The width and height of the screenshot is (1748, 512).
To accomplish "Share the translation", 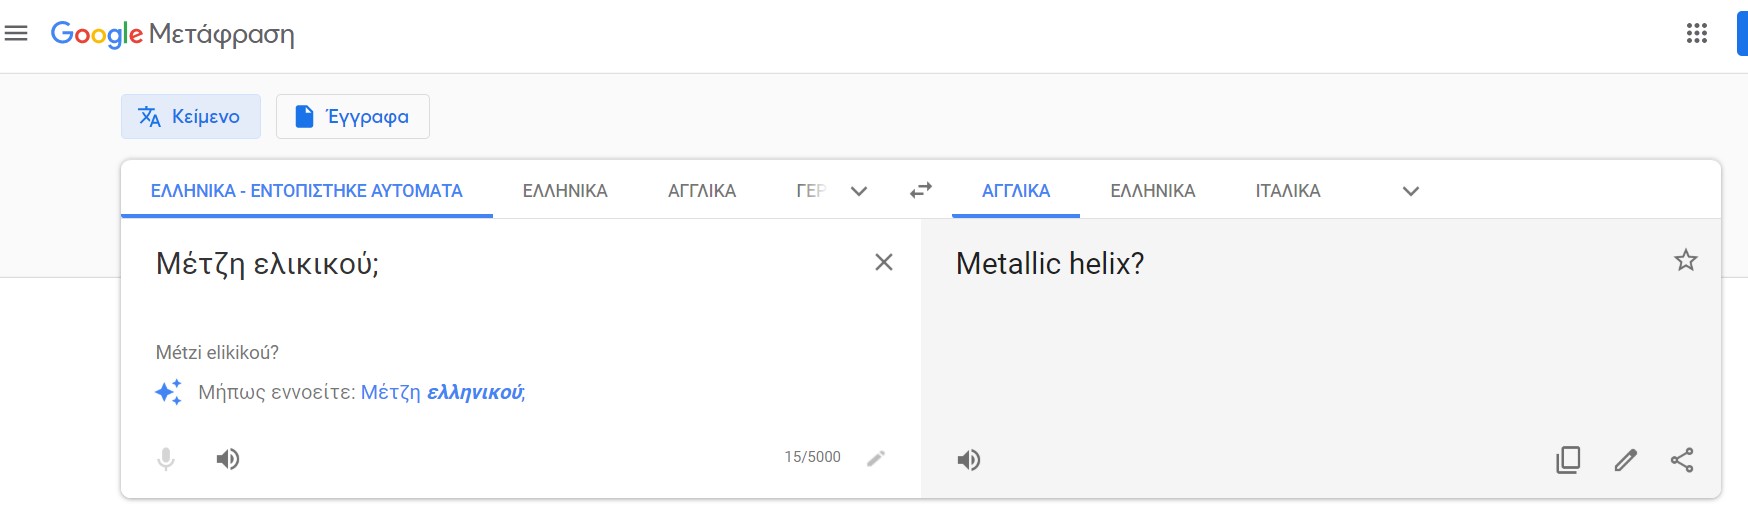I will 1682,460.
